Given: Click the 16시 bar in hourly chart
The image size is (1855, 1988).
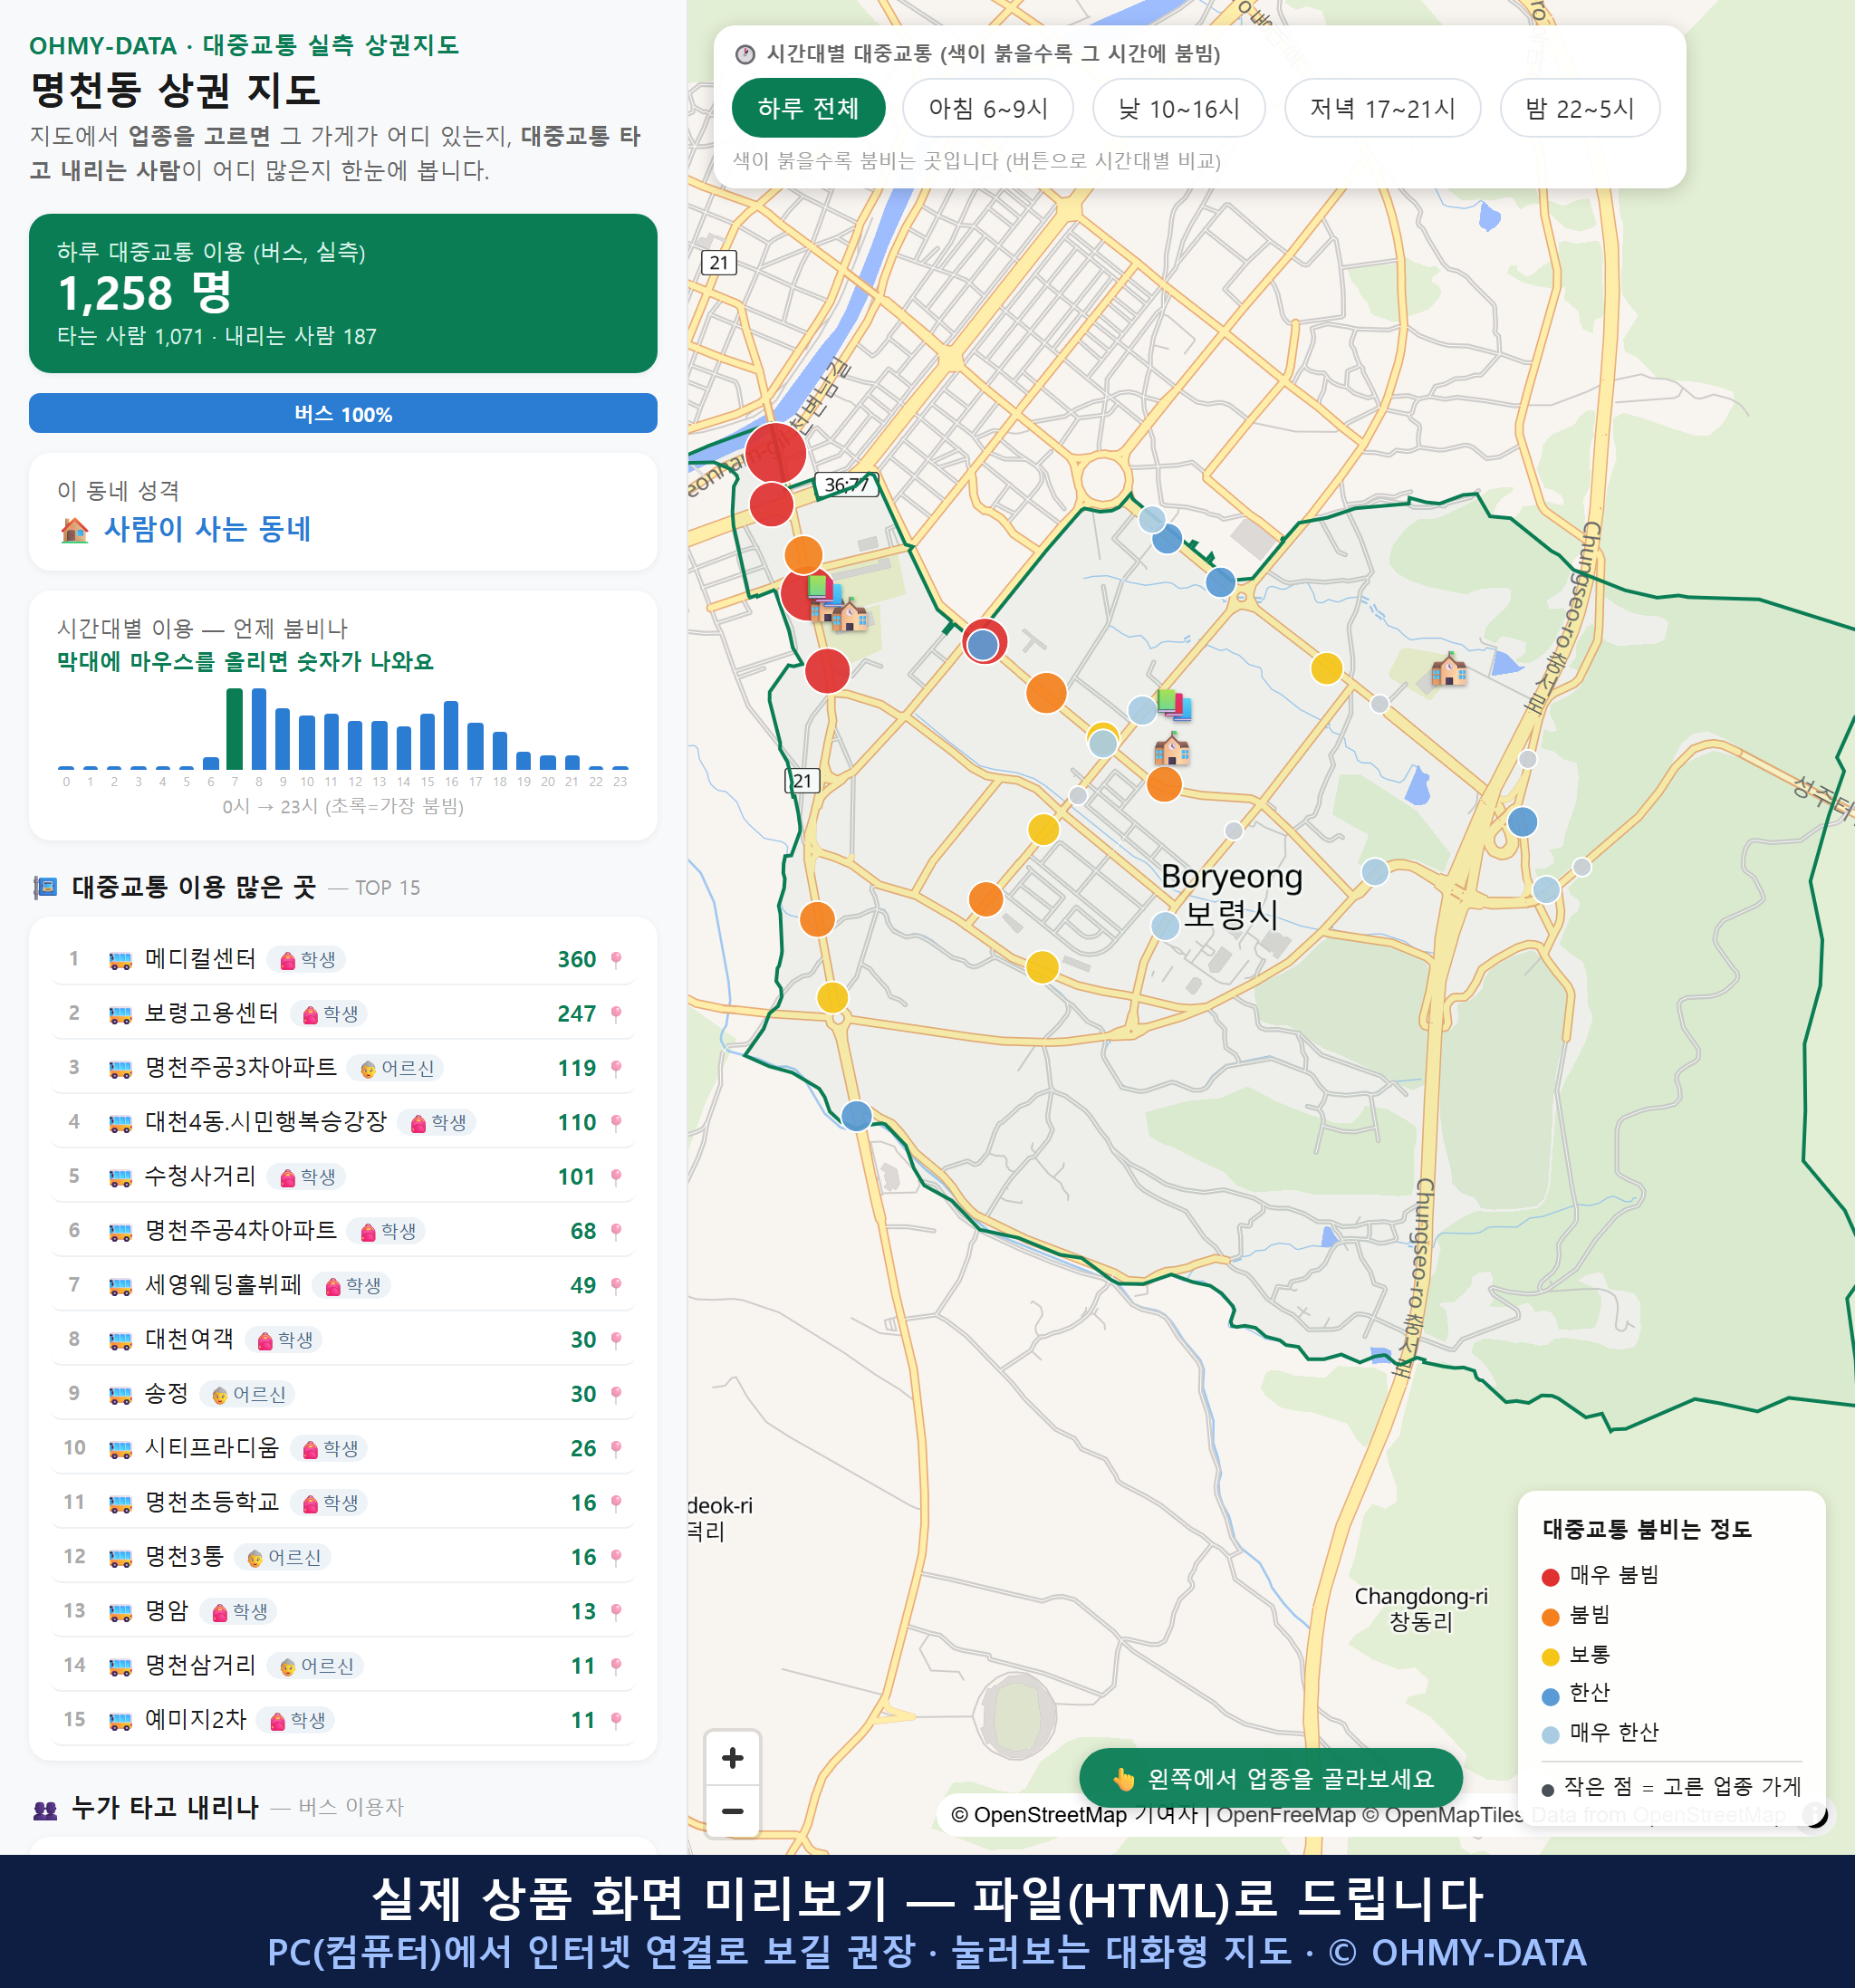Looking at the screenshot, I should coord(451,735).
